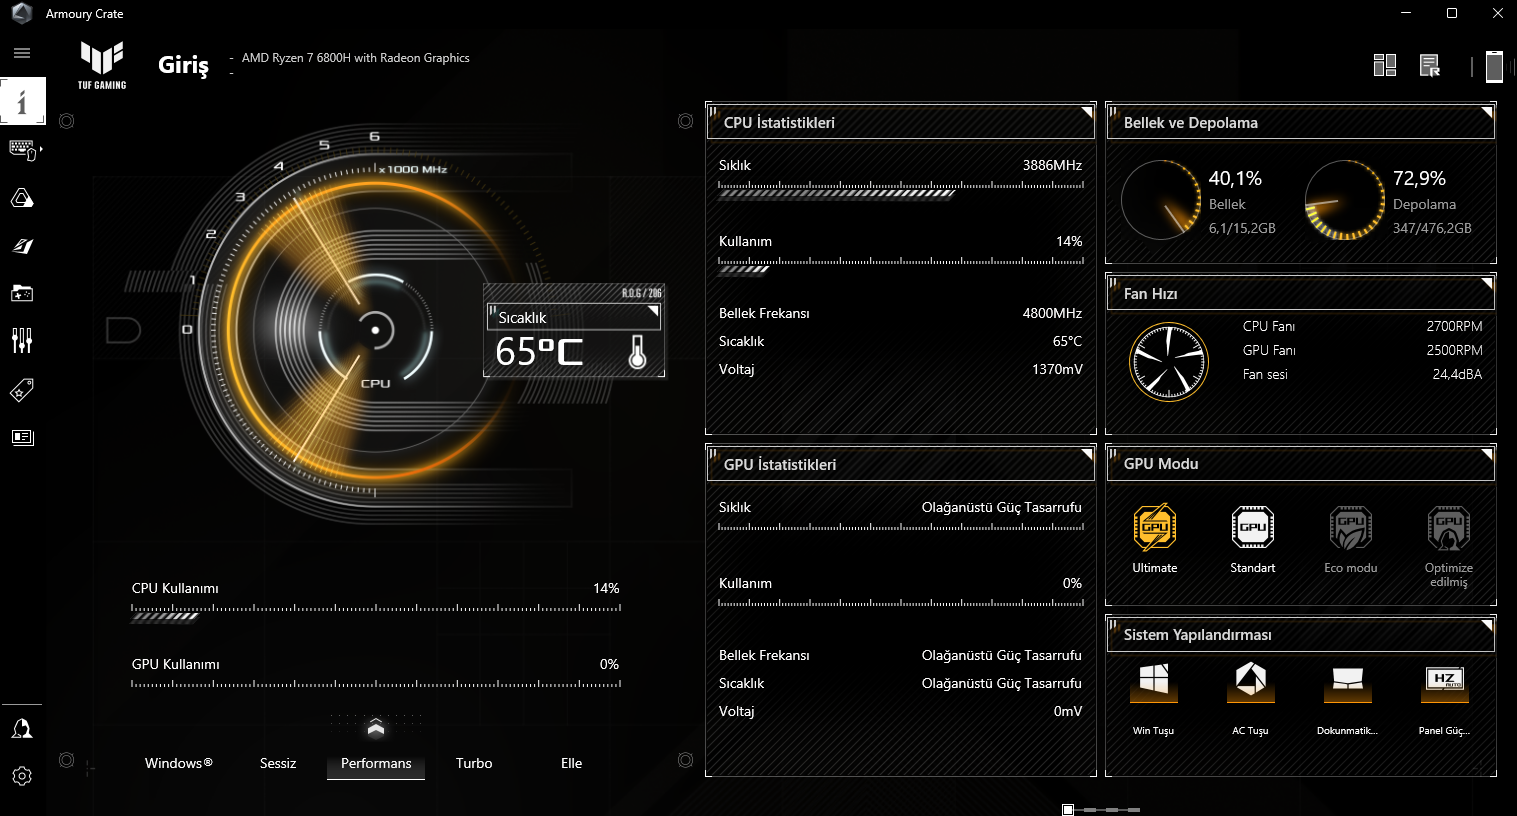
Task: Click the memory value 6,1/15,2GB
Action: (1242, 228)
